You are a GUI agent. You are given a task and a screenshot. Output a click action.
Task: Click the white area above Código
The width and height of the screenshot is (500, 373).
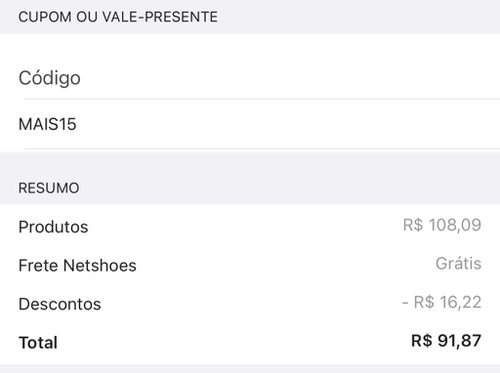pos(250,47)
